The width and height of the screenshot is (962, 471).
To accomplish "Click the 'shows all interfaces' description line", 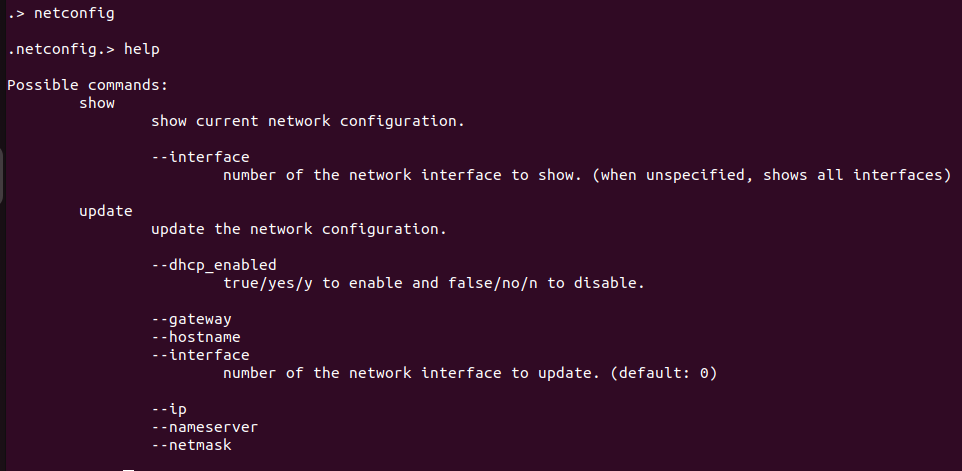I will point(585,175).
